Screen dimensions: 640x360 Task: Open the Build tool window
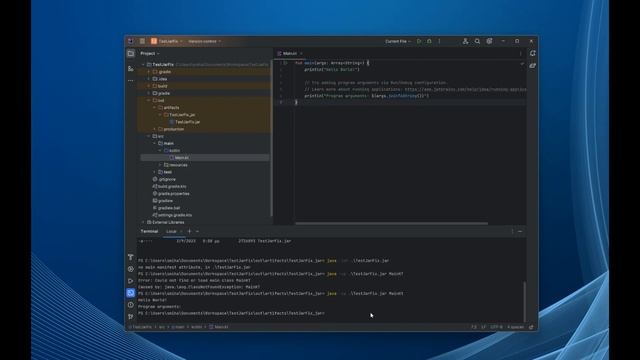[x=131, y=257]
